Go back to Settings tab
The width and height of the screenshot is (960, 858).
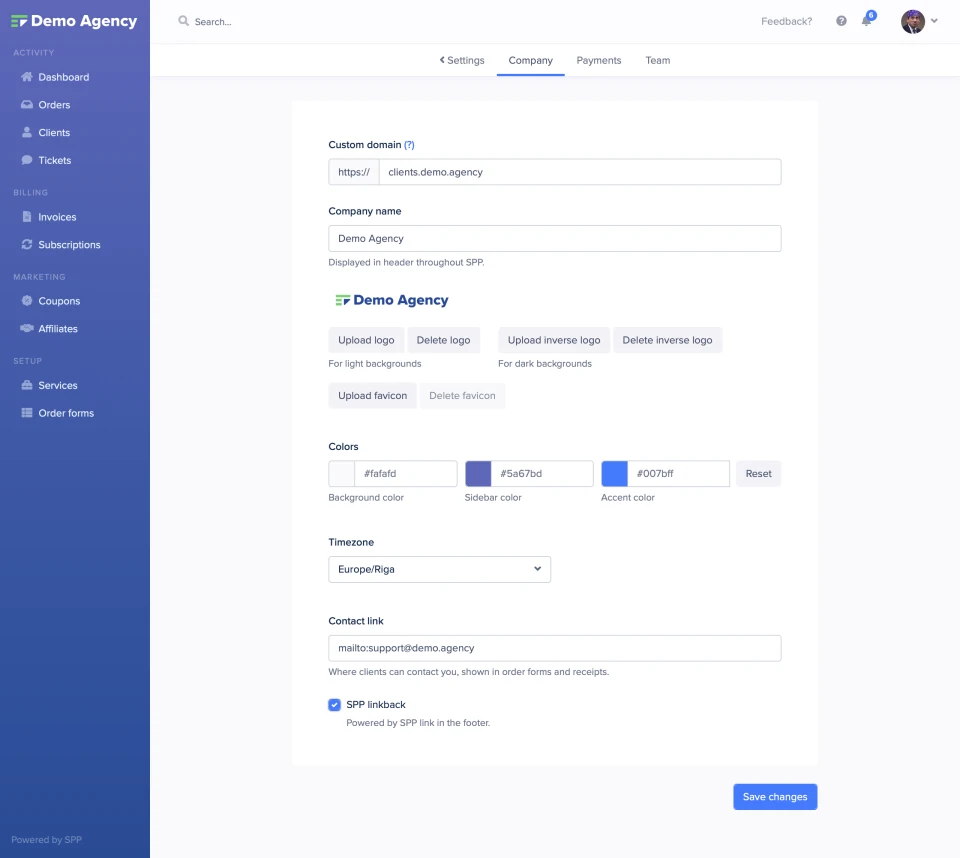pyautogui.click(x=462, y=60)
